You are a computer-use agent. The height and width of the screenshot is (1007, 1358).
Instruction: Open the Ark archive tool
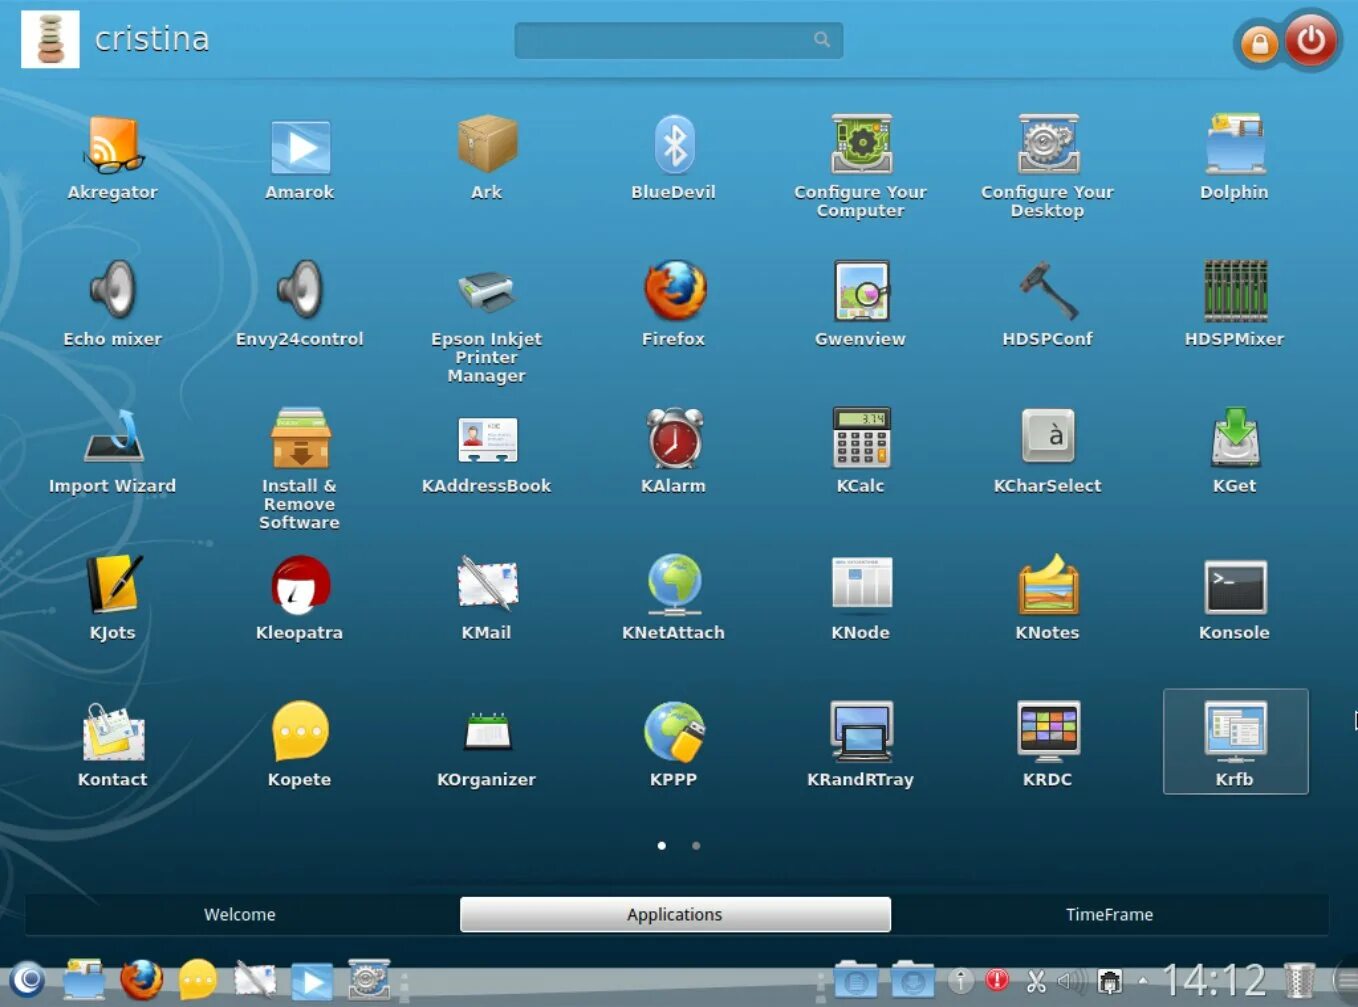487,157
